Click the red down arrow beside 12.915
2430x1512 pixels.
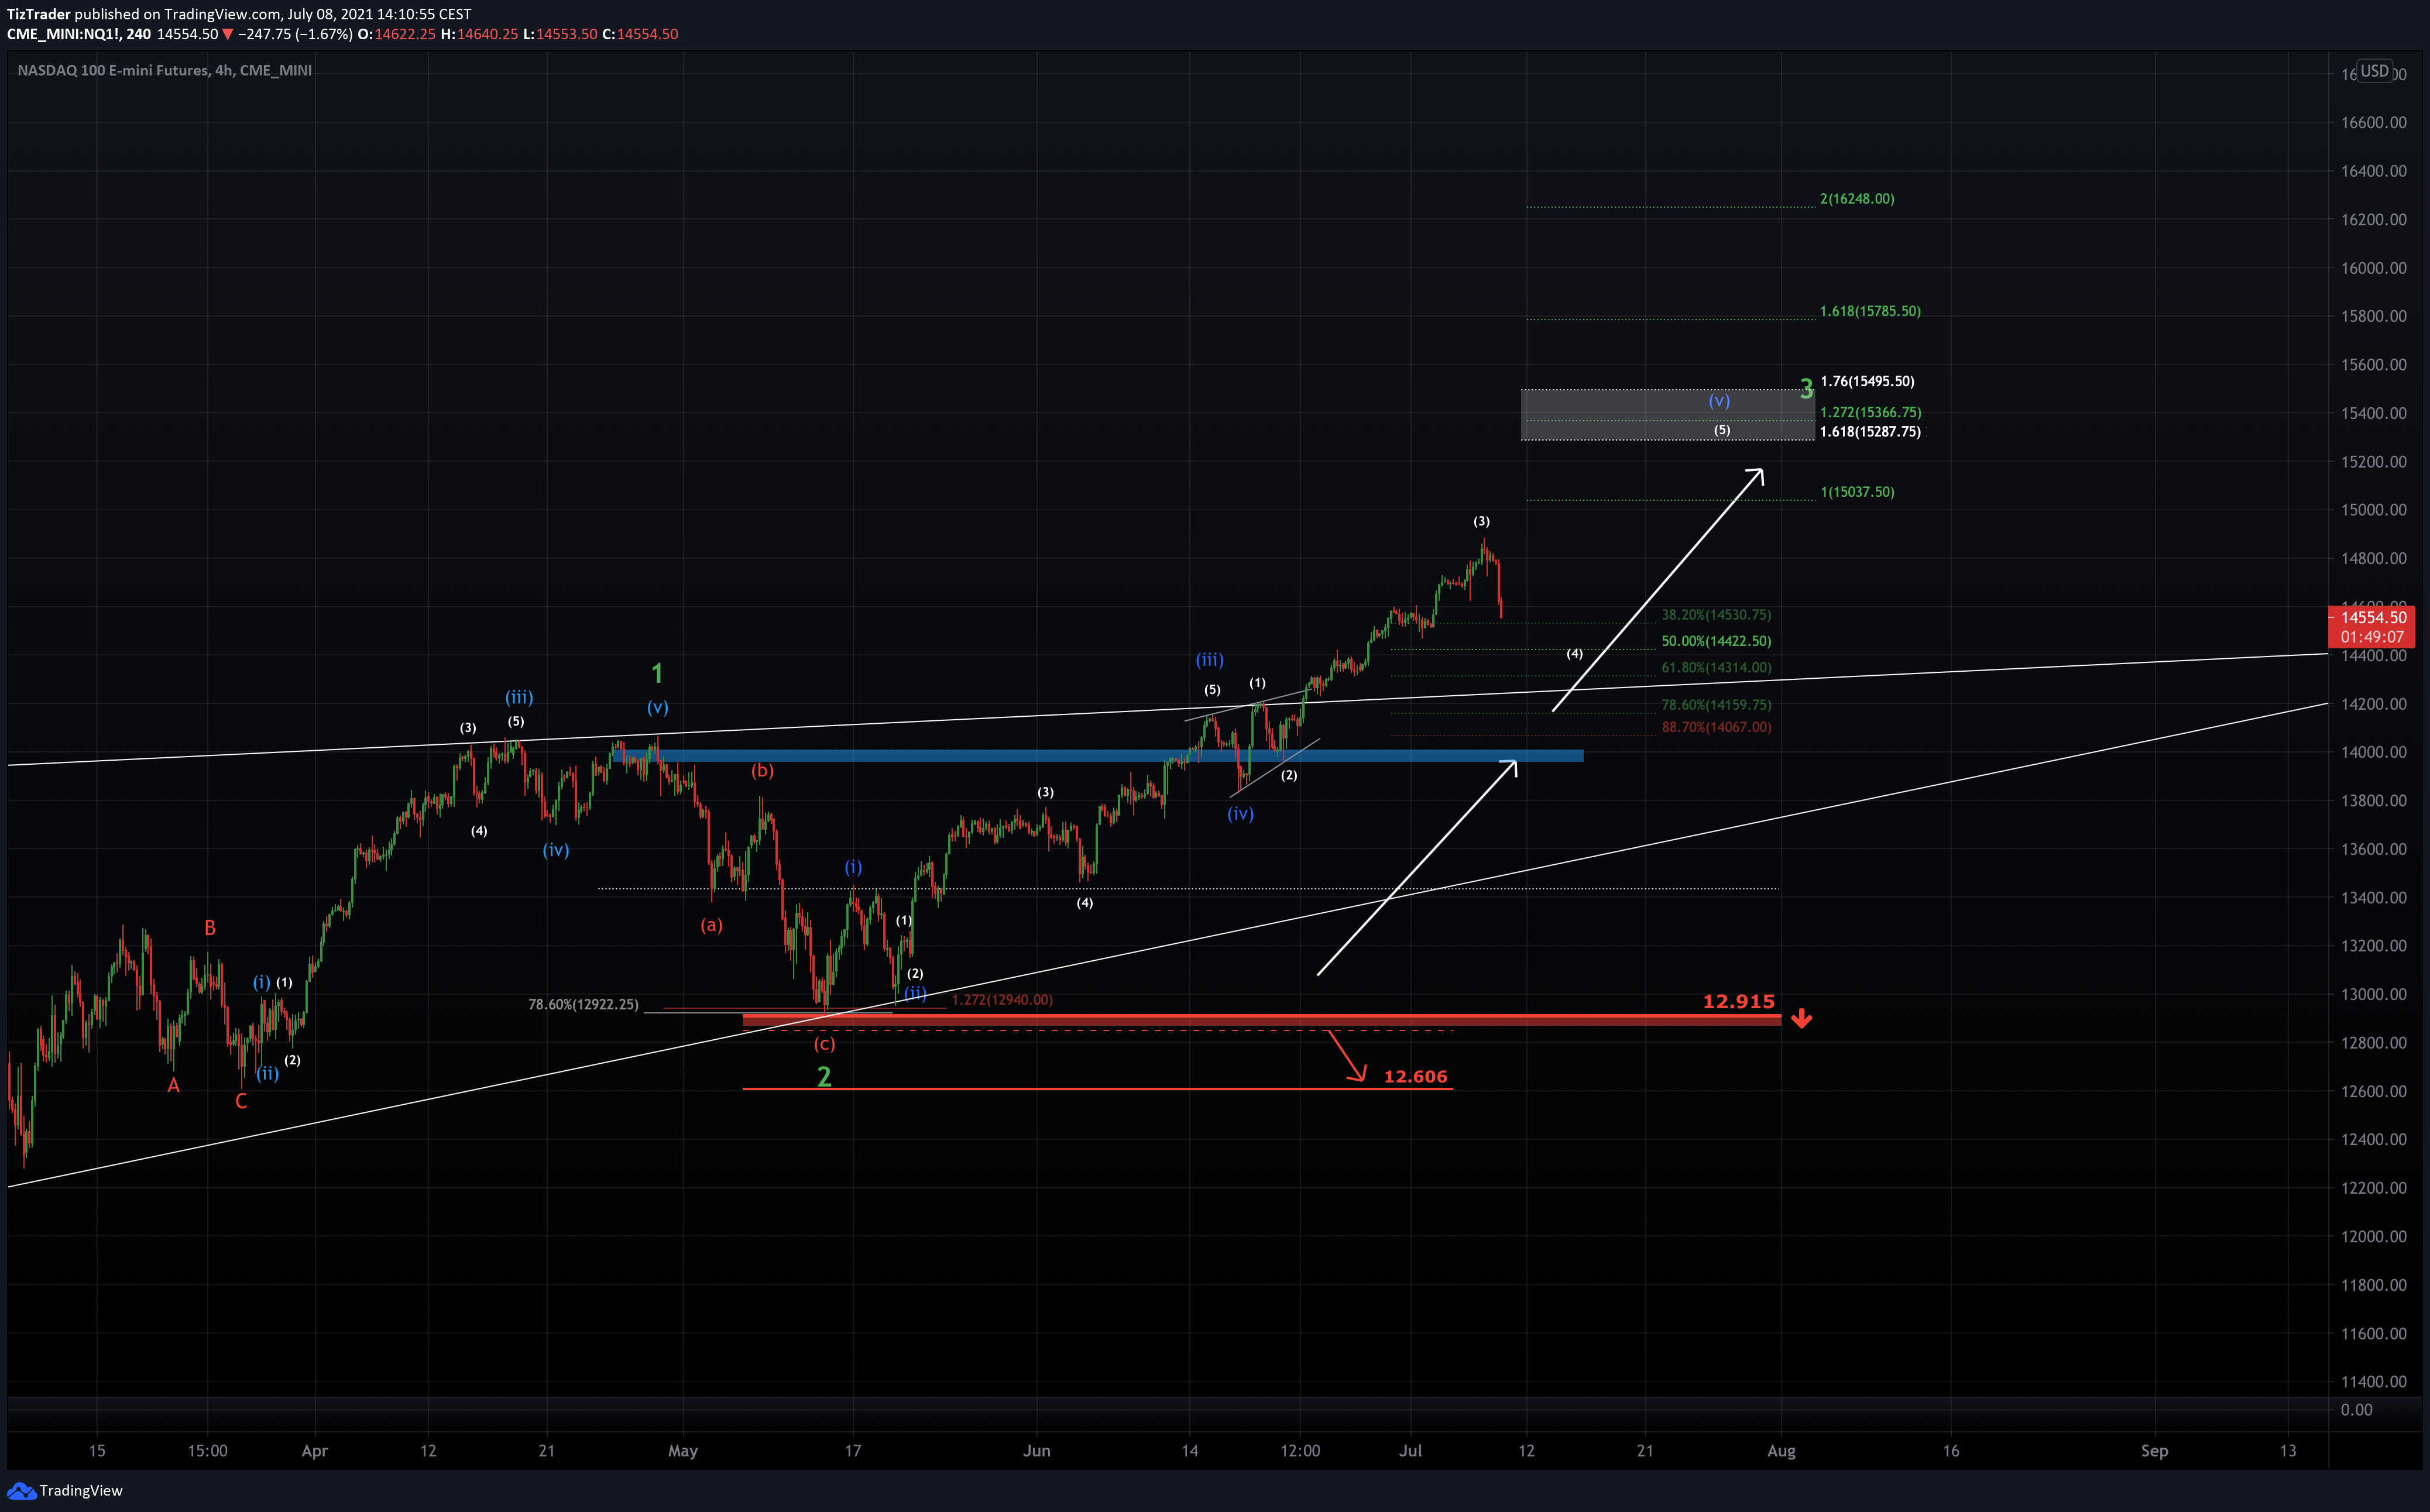(1801, 1019)
